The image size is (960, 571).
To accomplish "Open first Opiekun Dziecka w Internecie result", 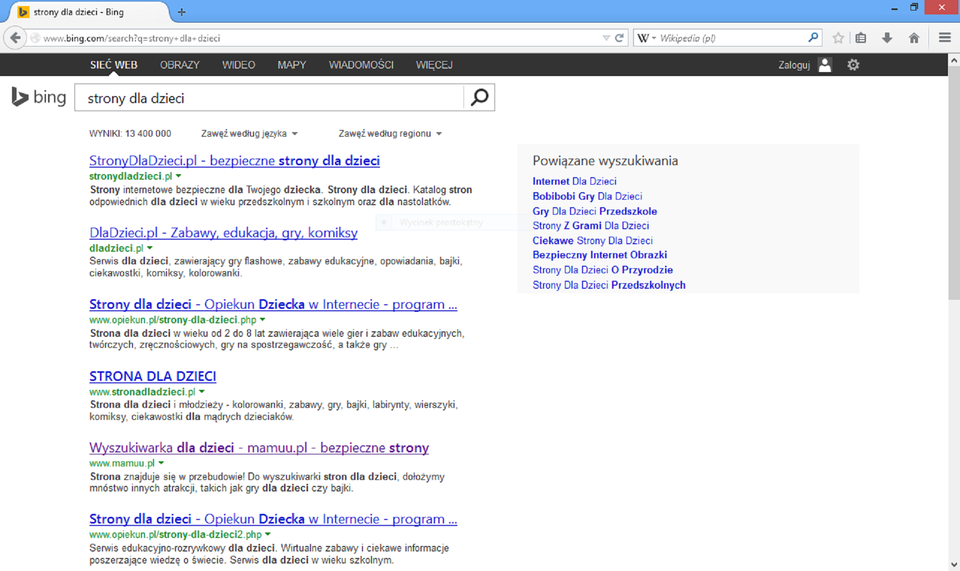I will click(273, 304).
